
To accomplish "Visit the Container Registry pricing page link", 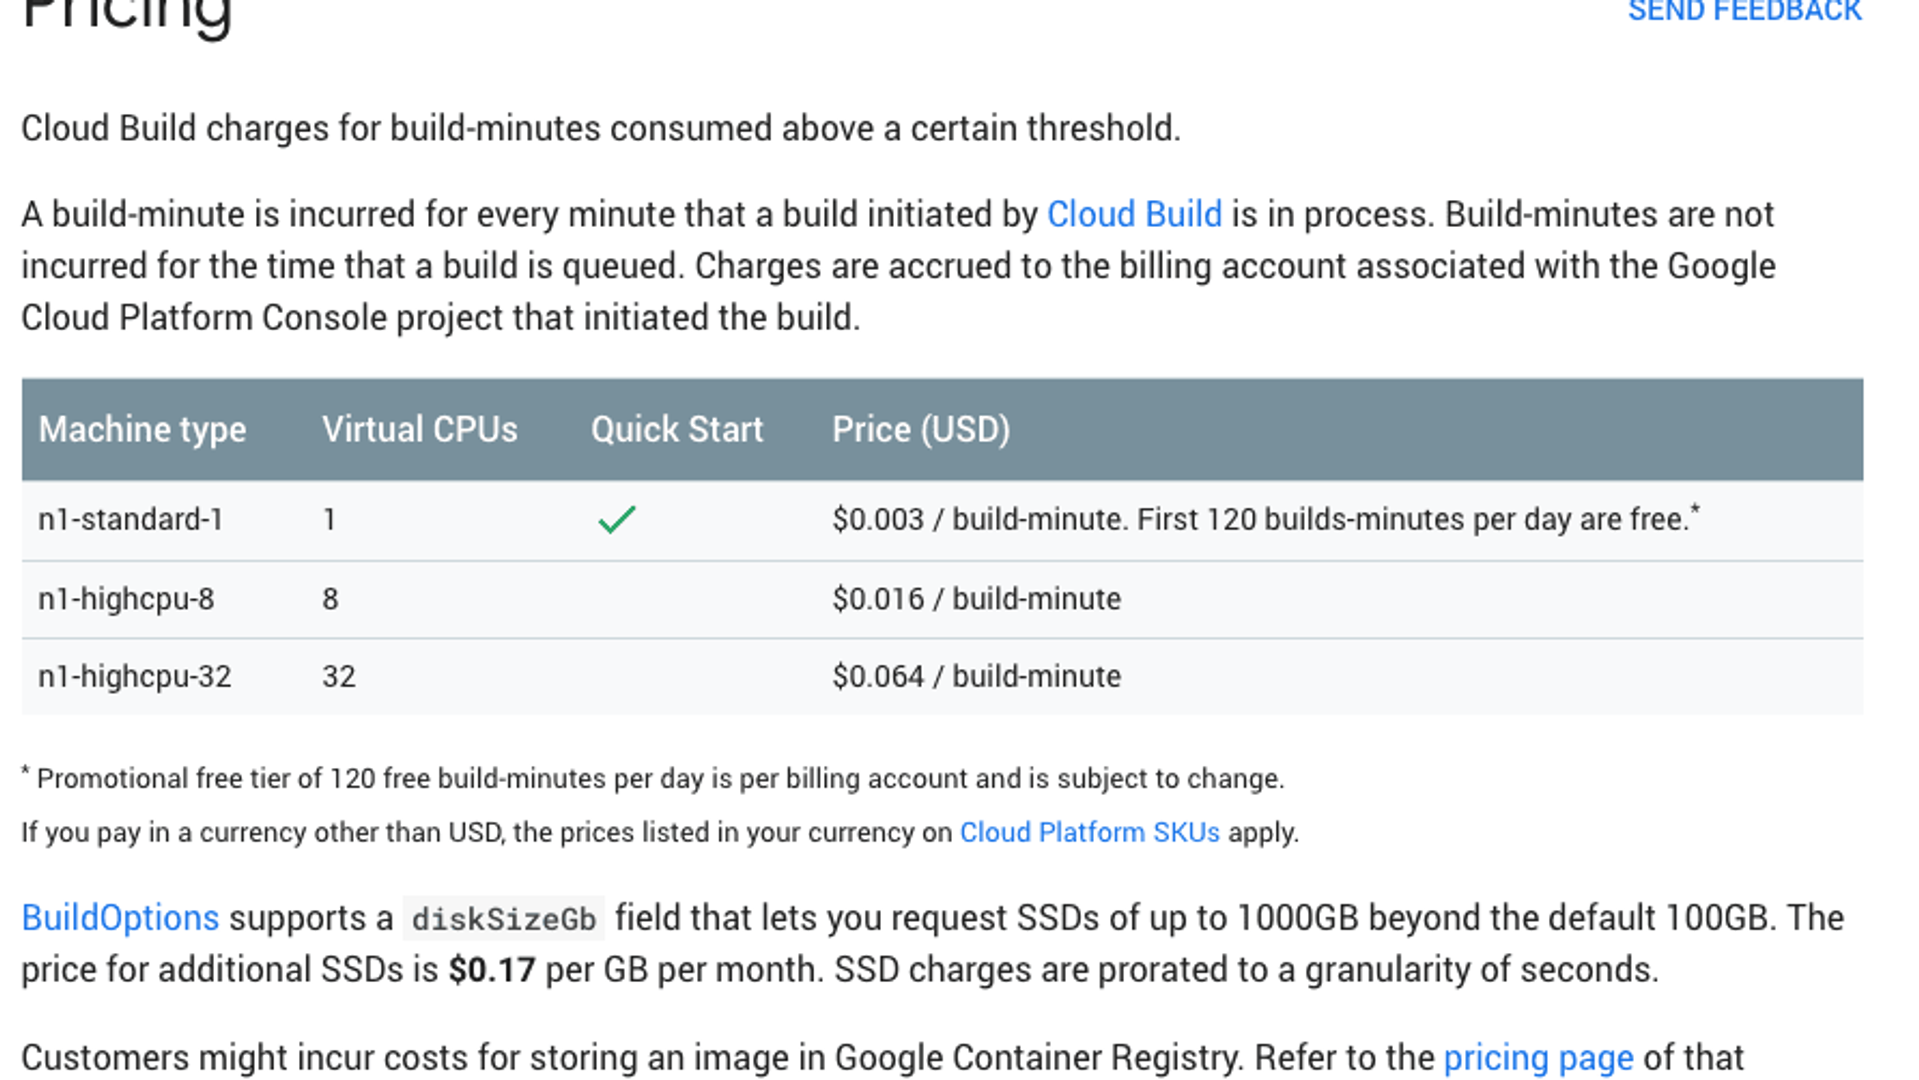I will (x=1538, y=1057).
